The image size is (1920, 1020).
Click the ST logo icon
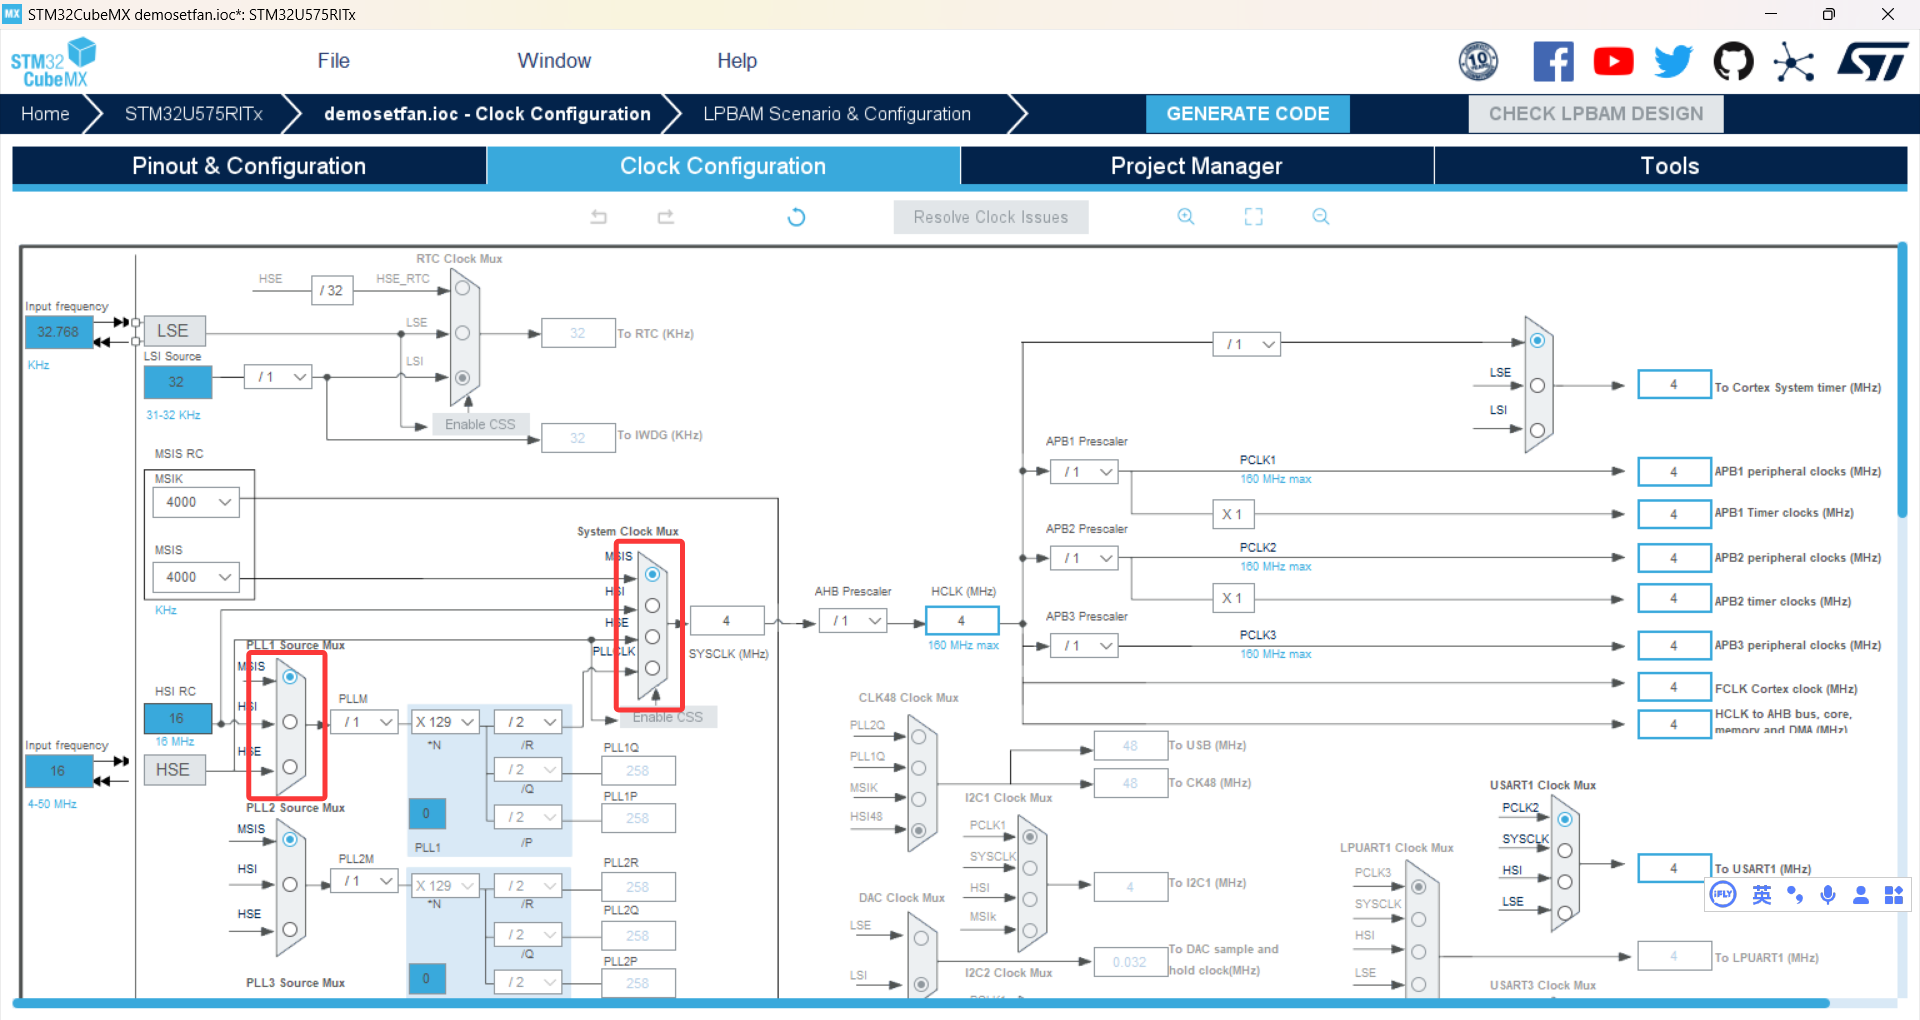1873,62
